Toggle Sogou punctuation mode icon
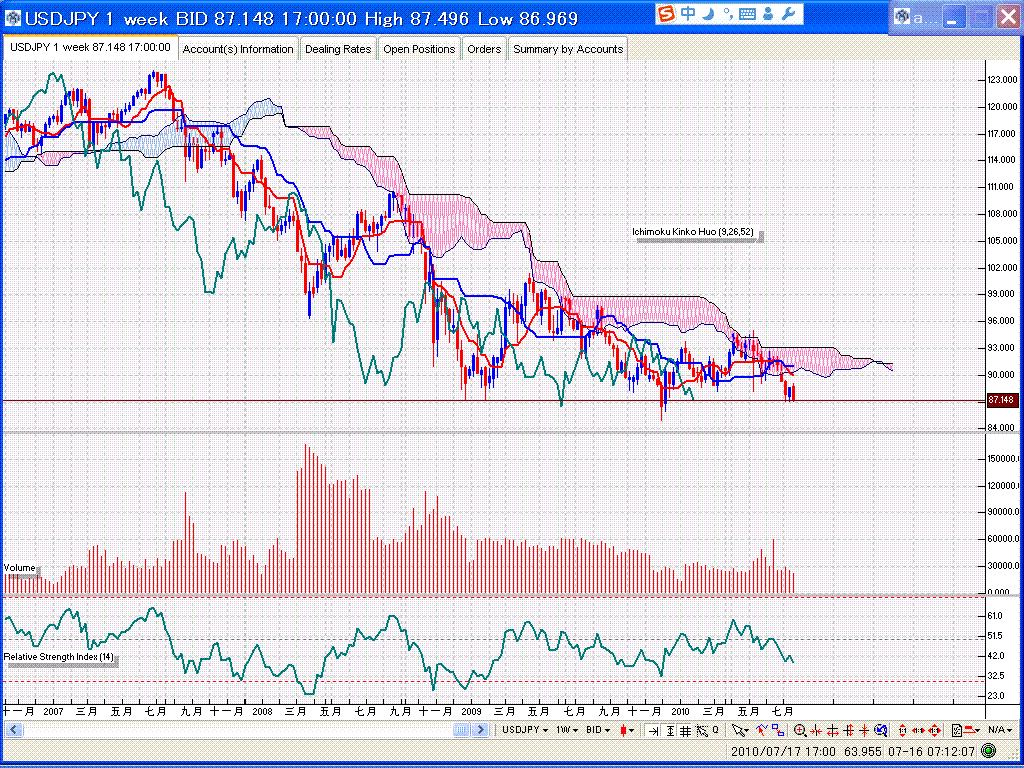Viewport: 1024px width, 768px height. [x=727, y=14]
